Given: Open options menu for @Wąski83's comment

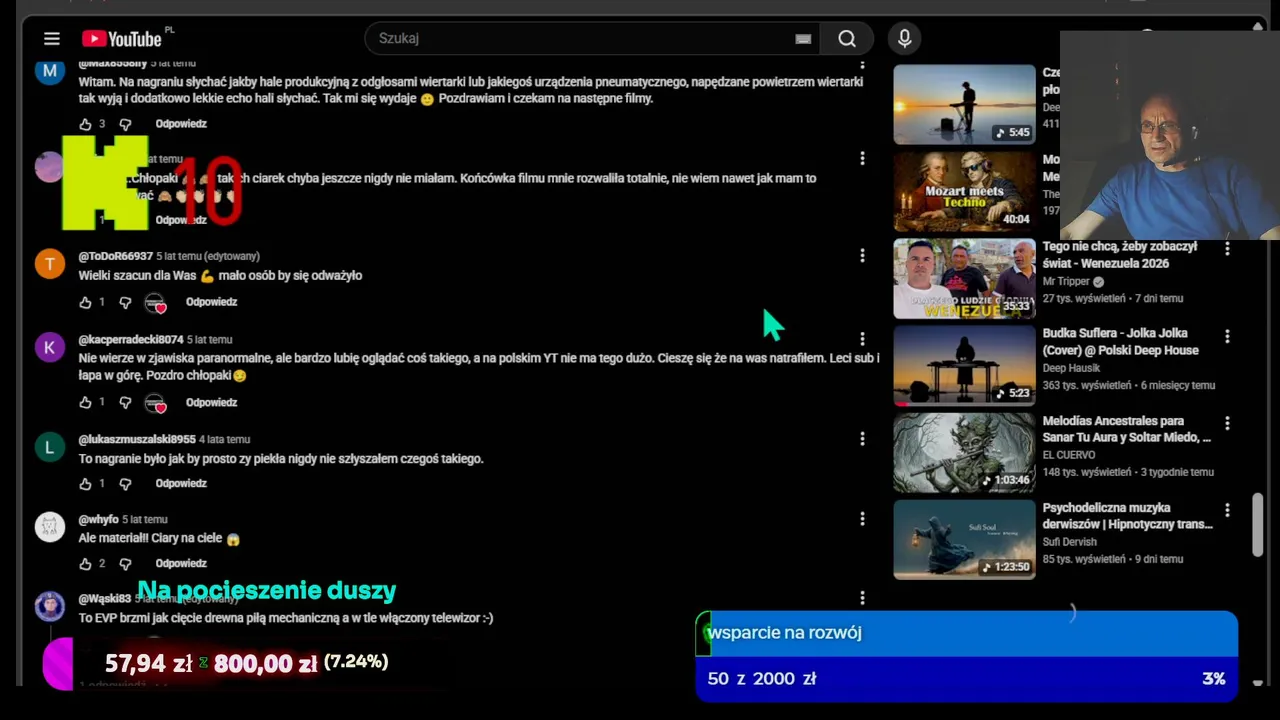Looking at the screenshot, I should (862, 598).
